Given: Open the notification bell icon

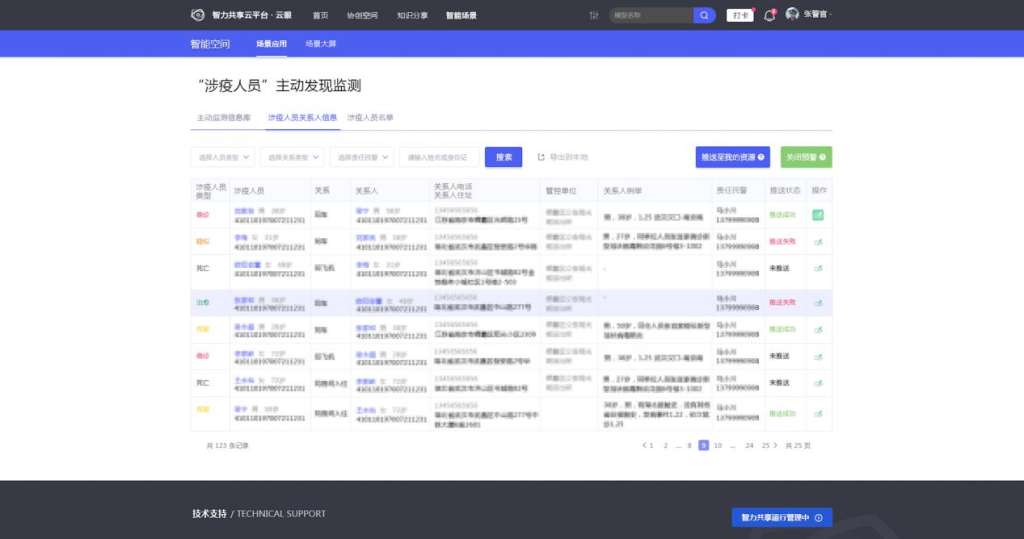Looking at the screenshot, I should coord(770,15).
